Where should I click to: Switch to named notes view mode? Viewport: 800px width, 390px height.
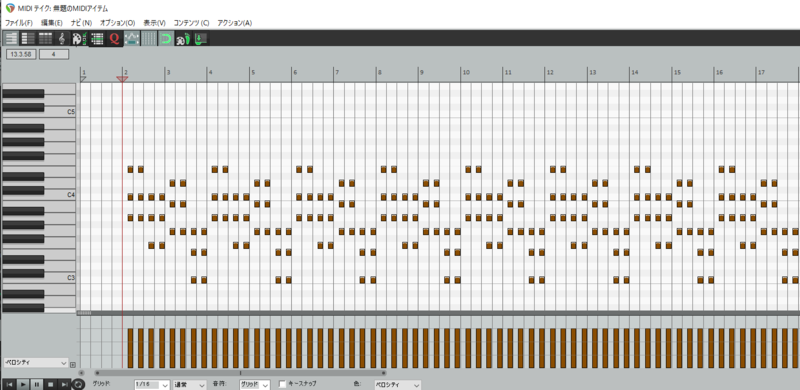tap(28, 38)
